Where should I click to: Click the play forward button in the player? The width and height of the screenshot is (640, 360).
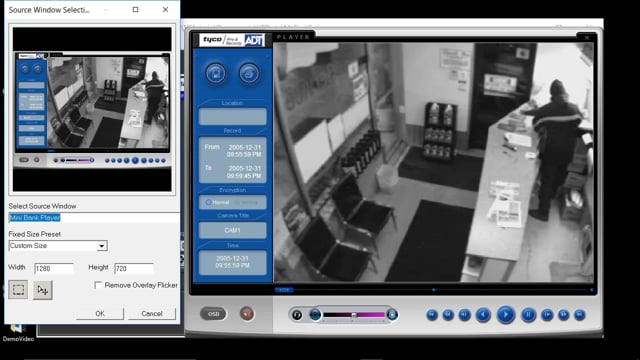pyautogui.click(x=505, y=315)
